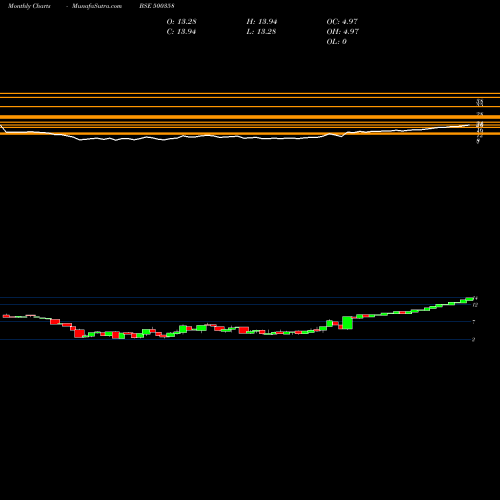Click the 'OH: 4.97' readout
Screen dimensions: 500x500
click(342, 32)
